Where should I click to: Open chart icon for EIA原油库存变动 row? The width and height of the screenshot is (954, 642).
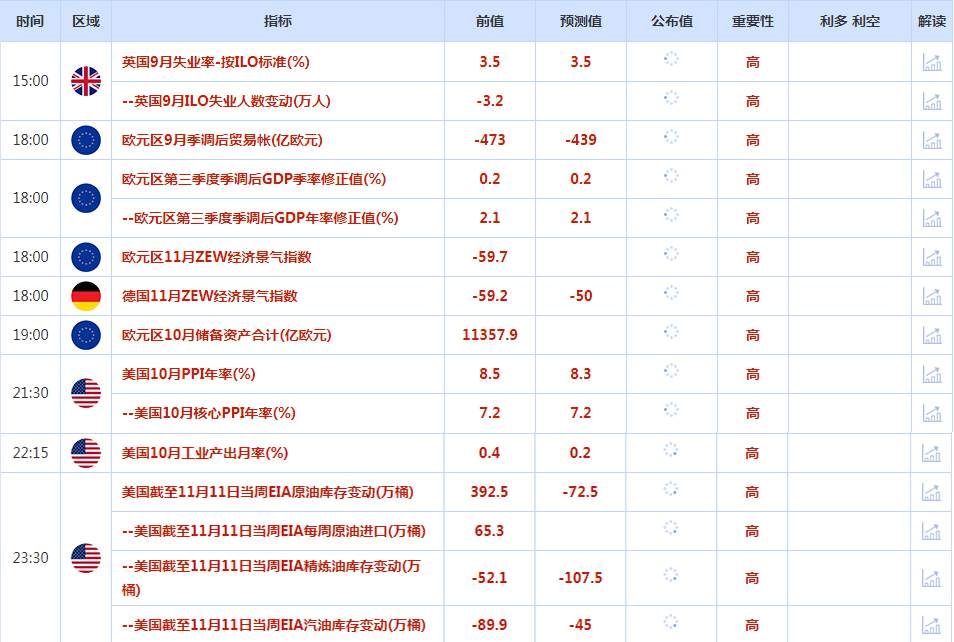pyautogui.click(x=931, y=492)
